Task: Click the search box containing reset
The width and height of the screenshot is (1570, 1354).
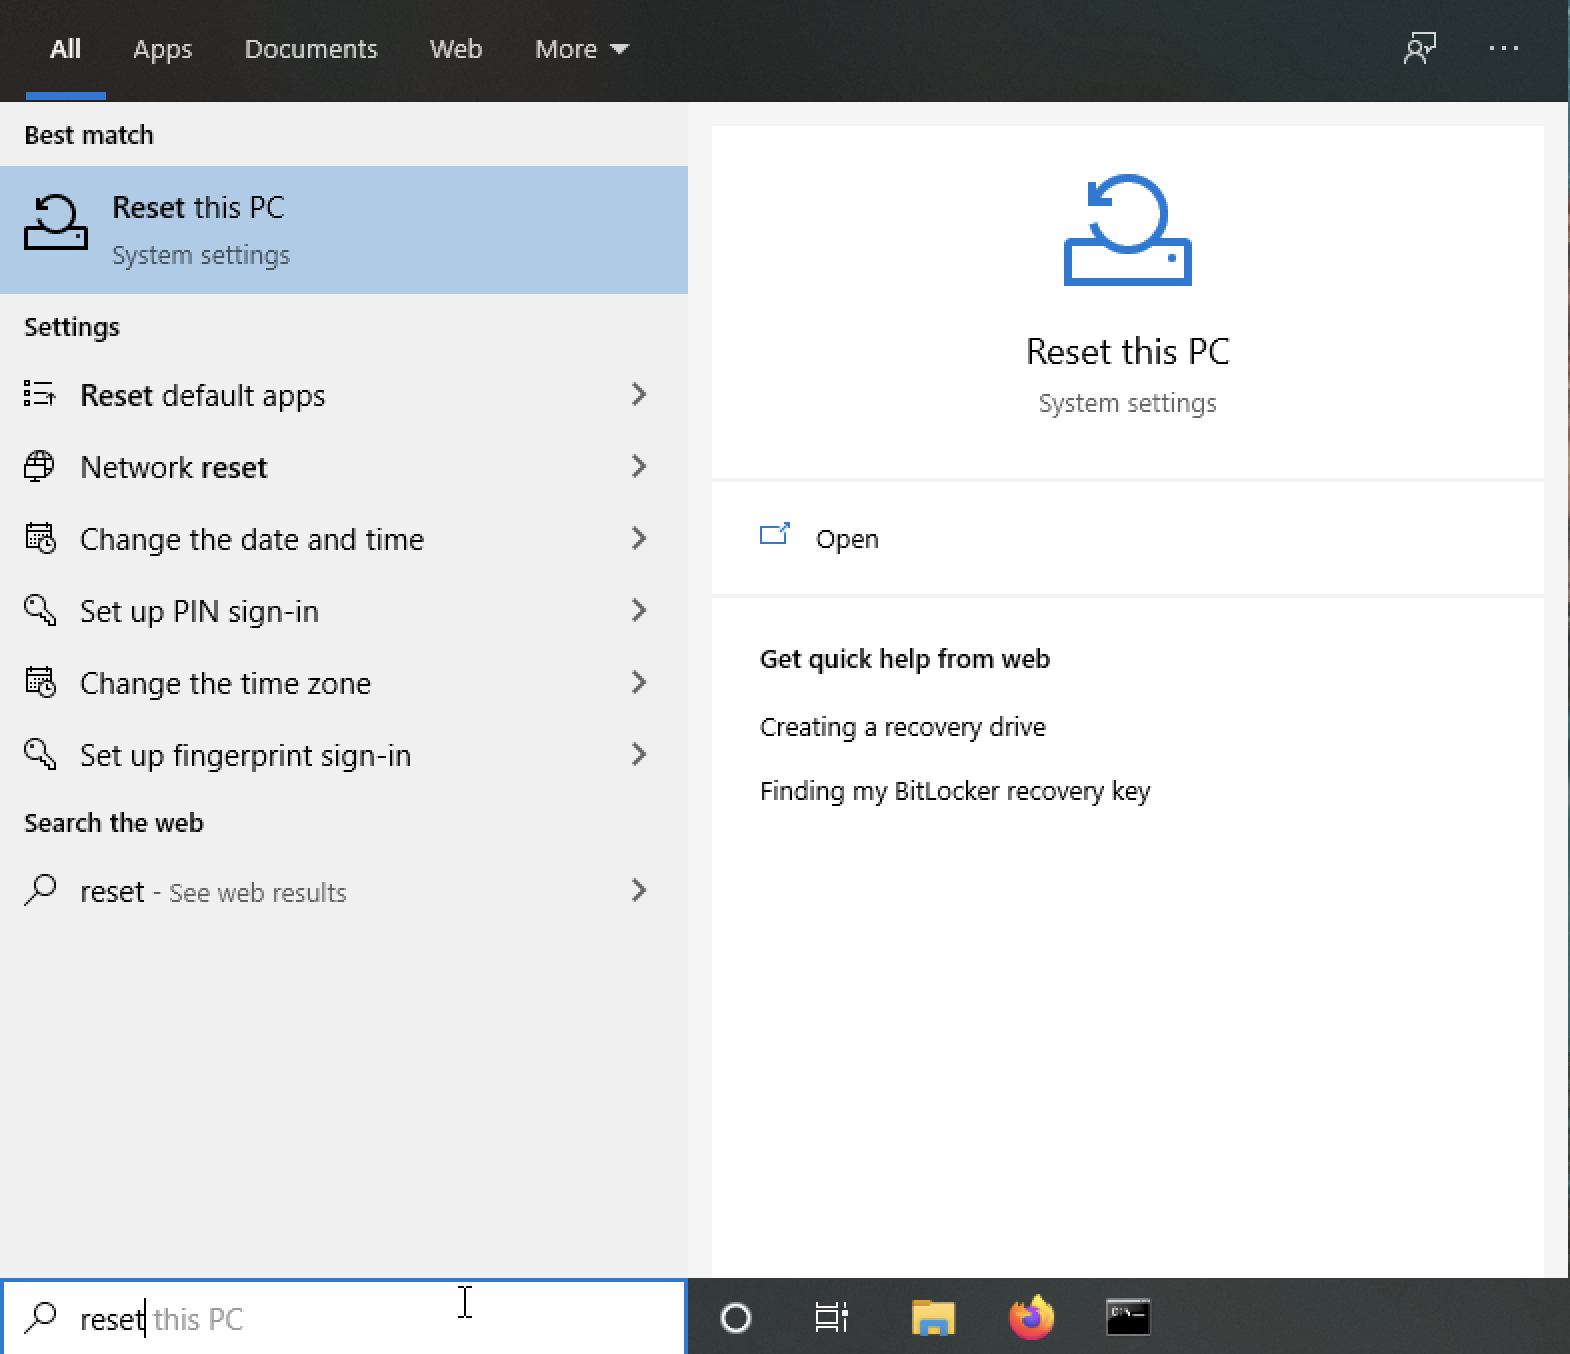Action: click(x=344, y=1318)
